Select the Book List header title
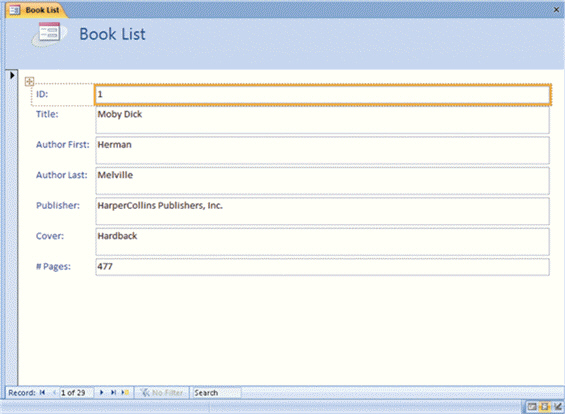The height and width of the screenshot is (414, 565). click(x=112, y=34)
